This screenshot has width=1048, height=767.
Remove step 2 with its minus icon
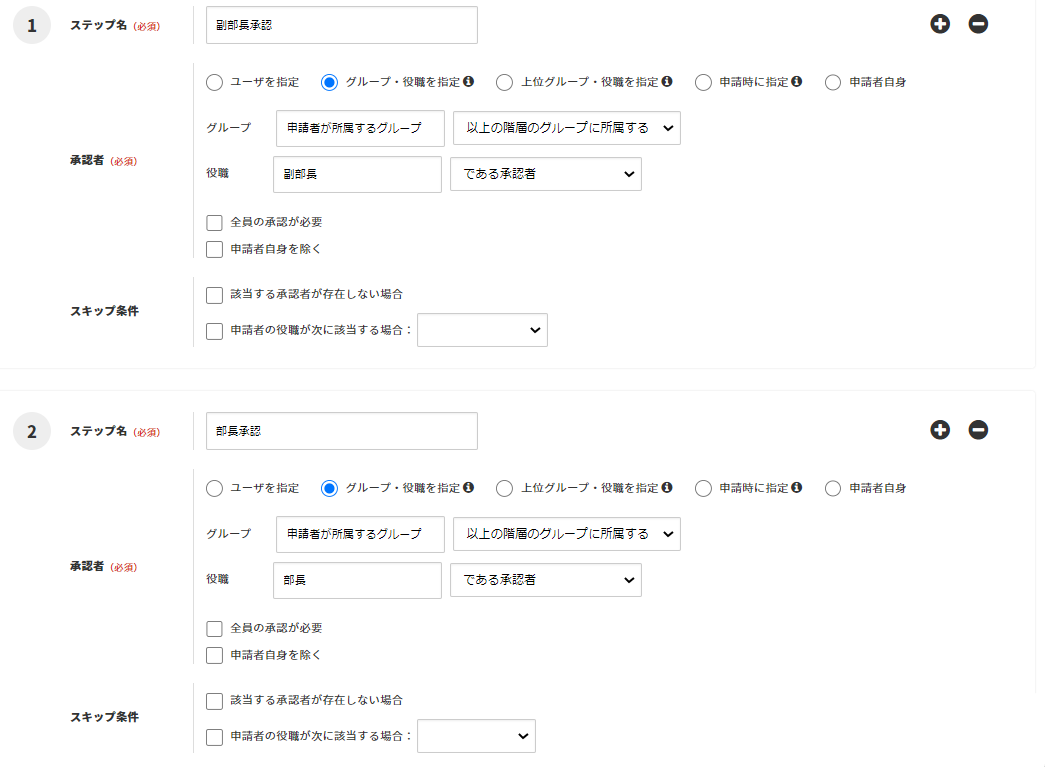978,430
